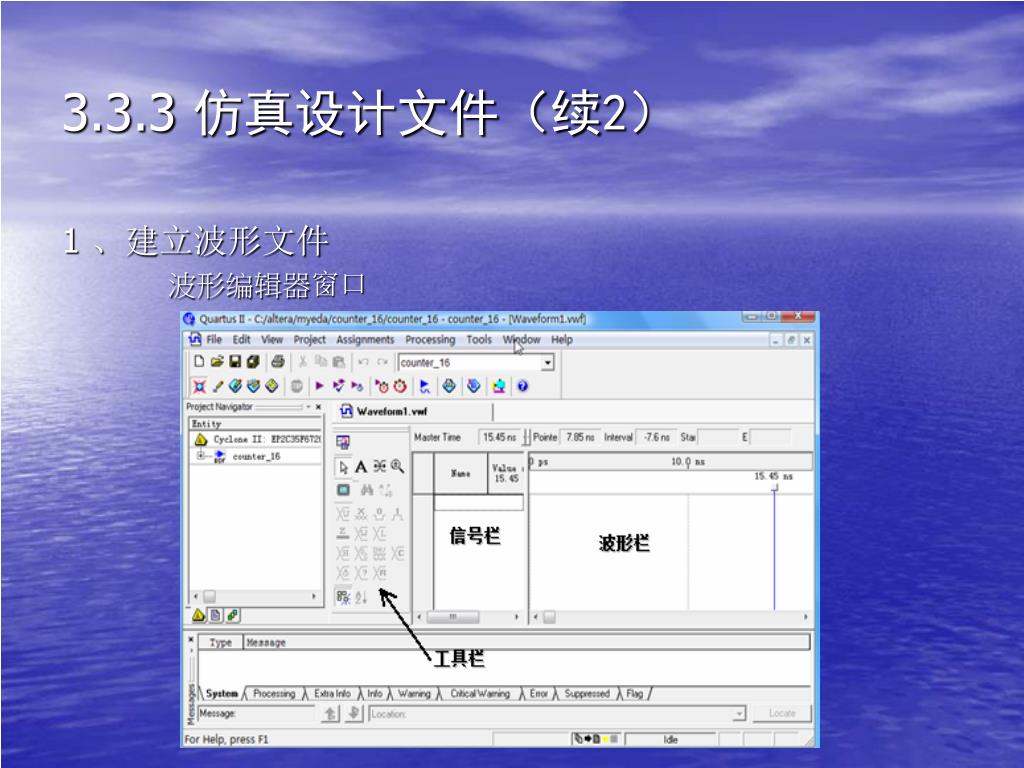Click the Copy icon in toolbar

321,361
